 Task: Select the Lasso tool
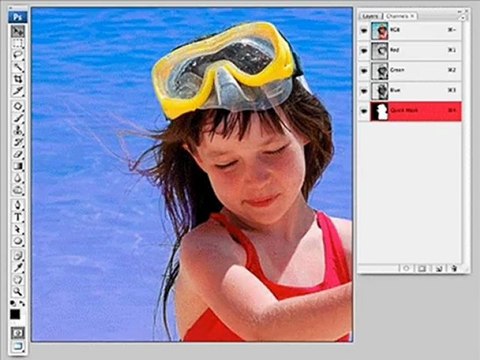pos(18,55)
